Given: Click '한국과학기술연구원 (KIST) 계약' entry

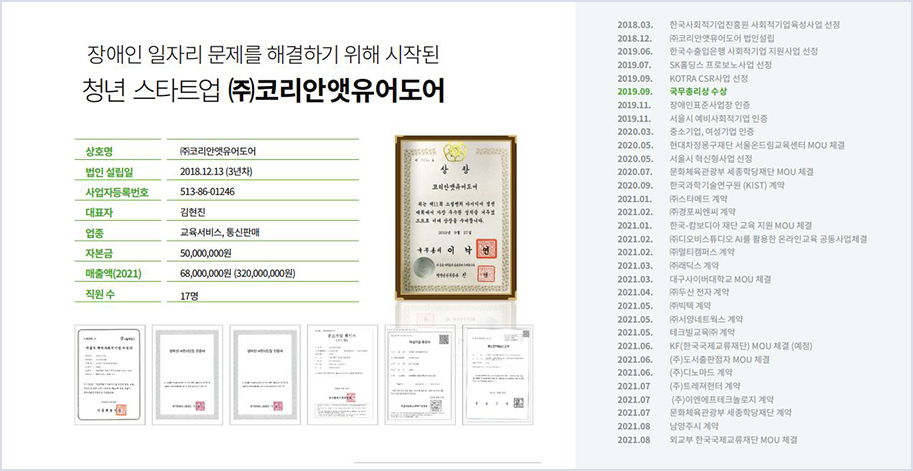Looking at the screenshot, I should [x=727, y=185].
